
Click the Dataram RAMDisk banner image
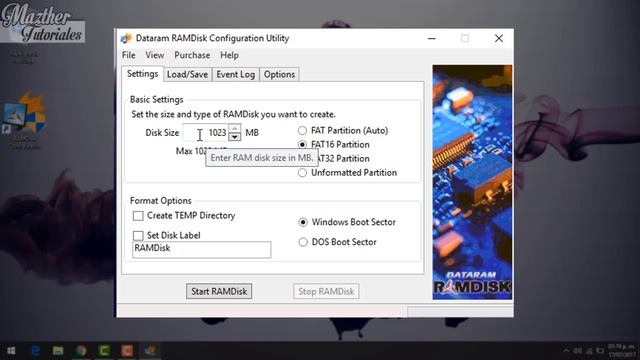[472, 182]
